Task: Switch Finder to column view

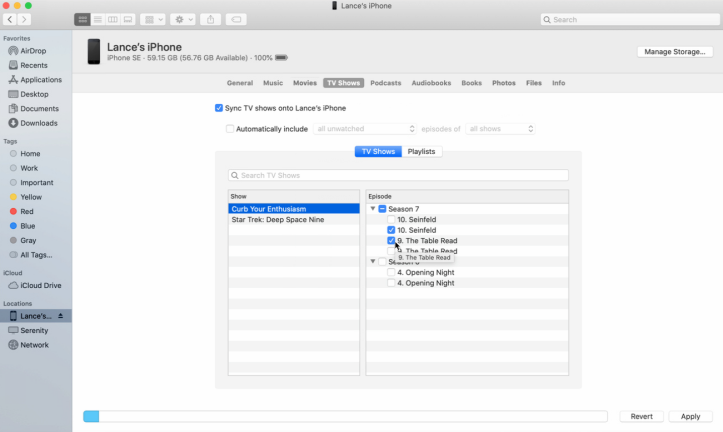Action: [113, 19]
